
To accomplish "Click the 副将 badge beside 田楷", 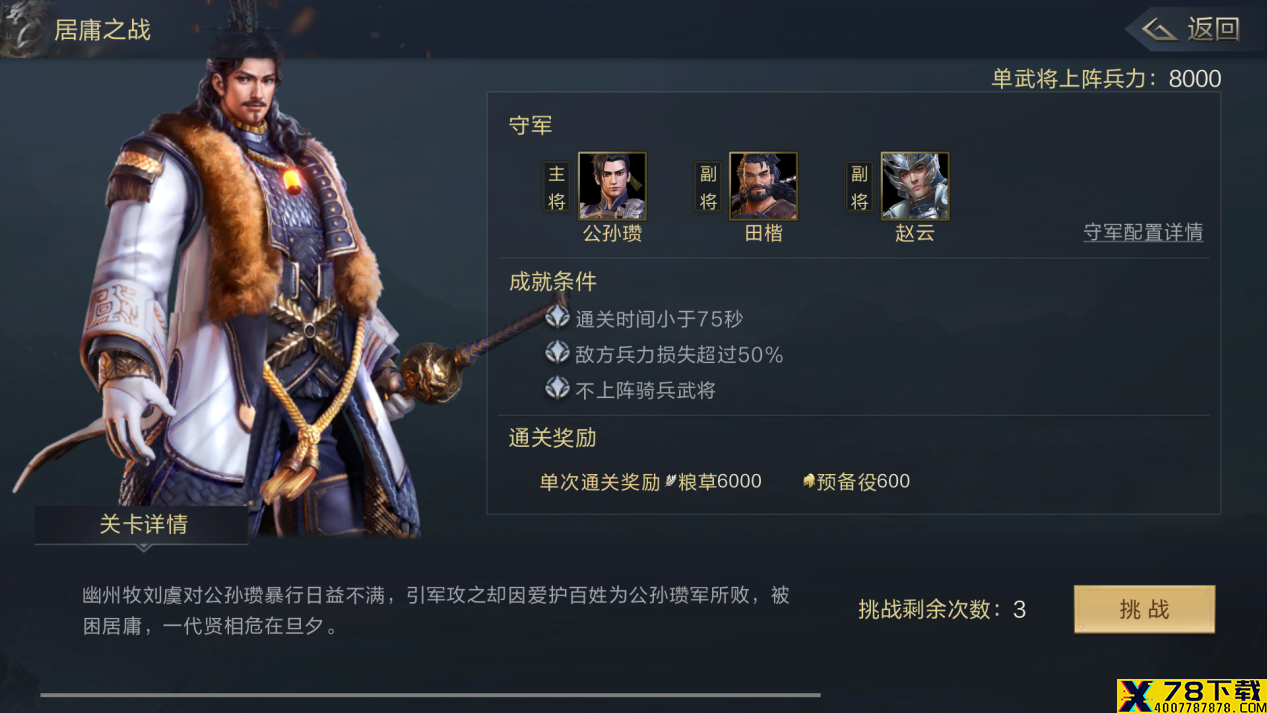I will 708,187.
